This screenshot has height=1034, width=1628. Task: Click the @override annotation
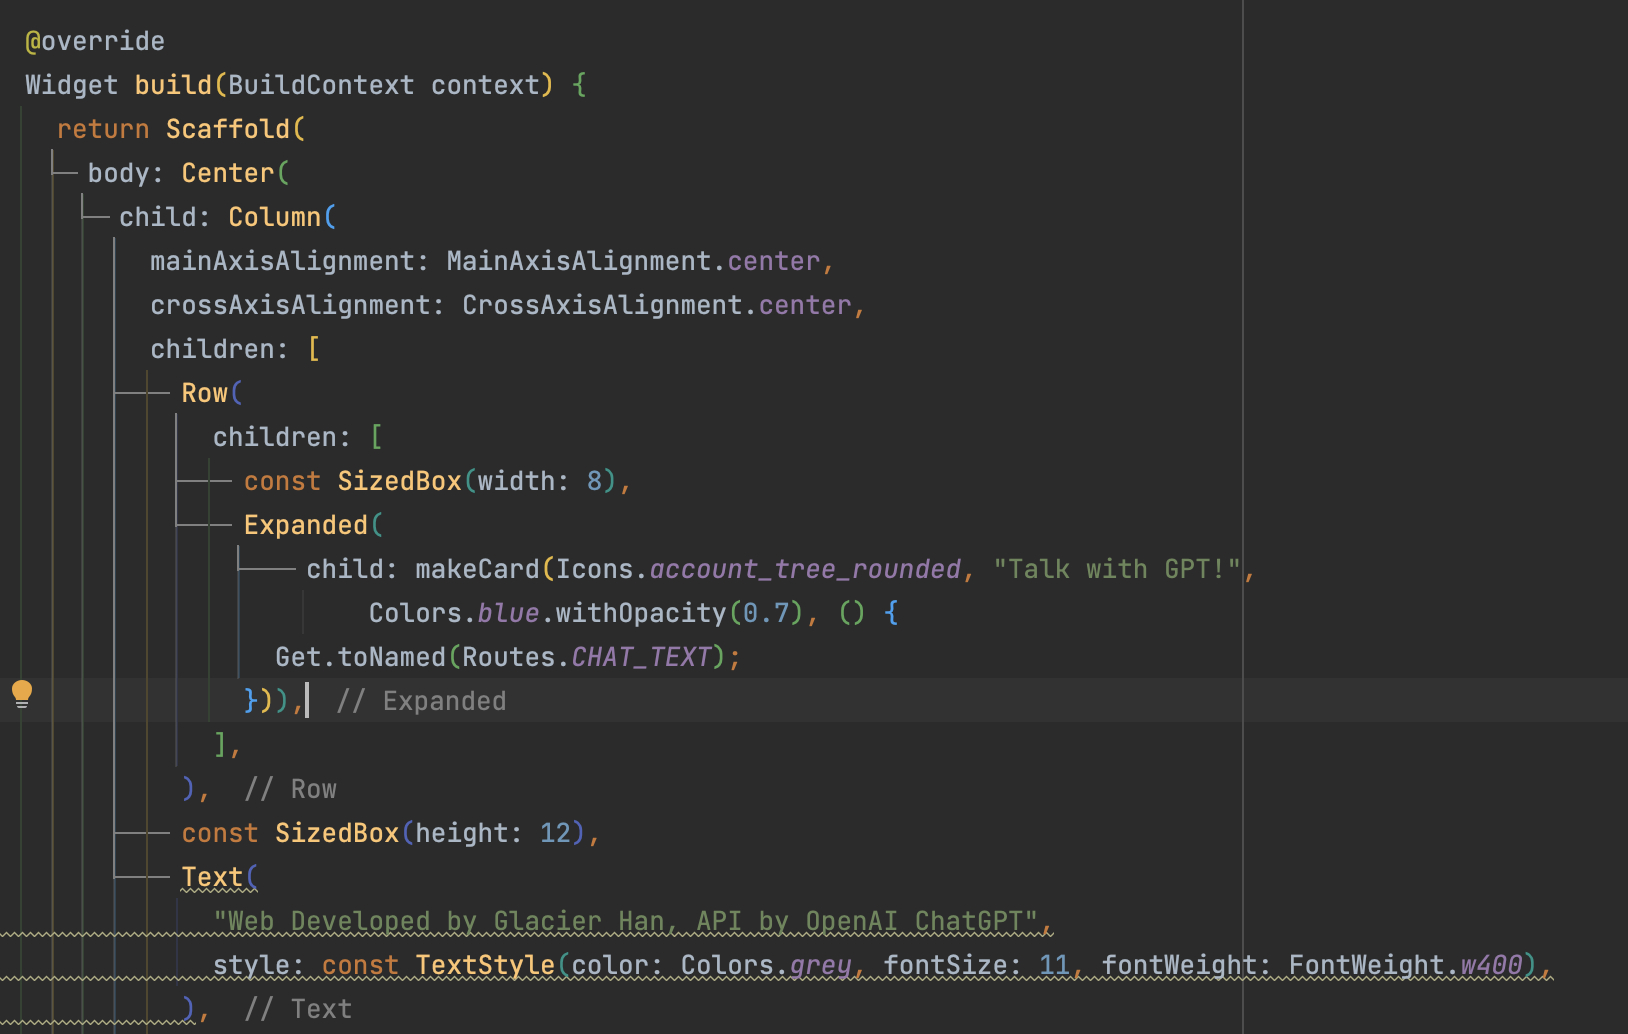point(95,41)
